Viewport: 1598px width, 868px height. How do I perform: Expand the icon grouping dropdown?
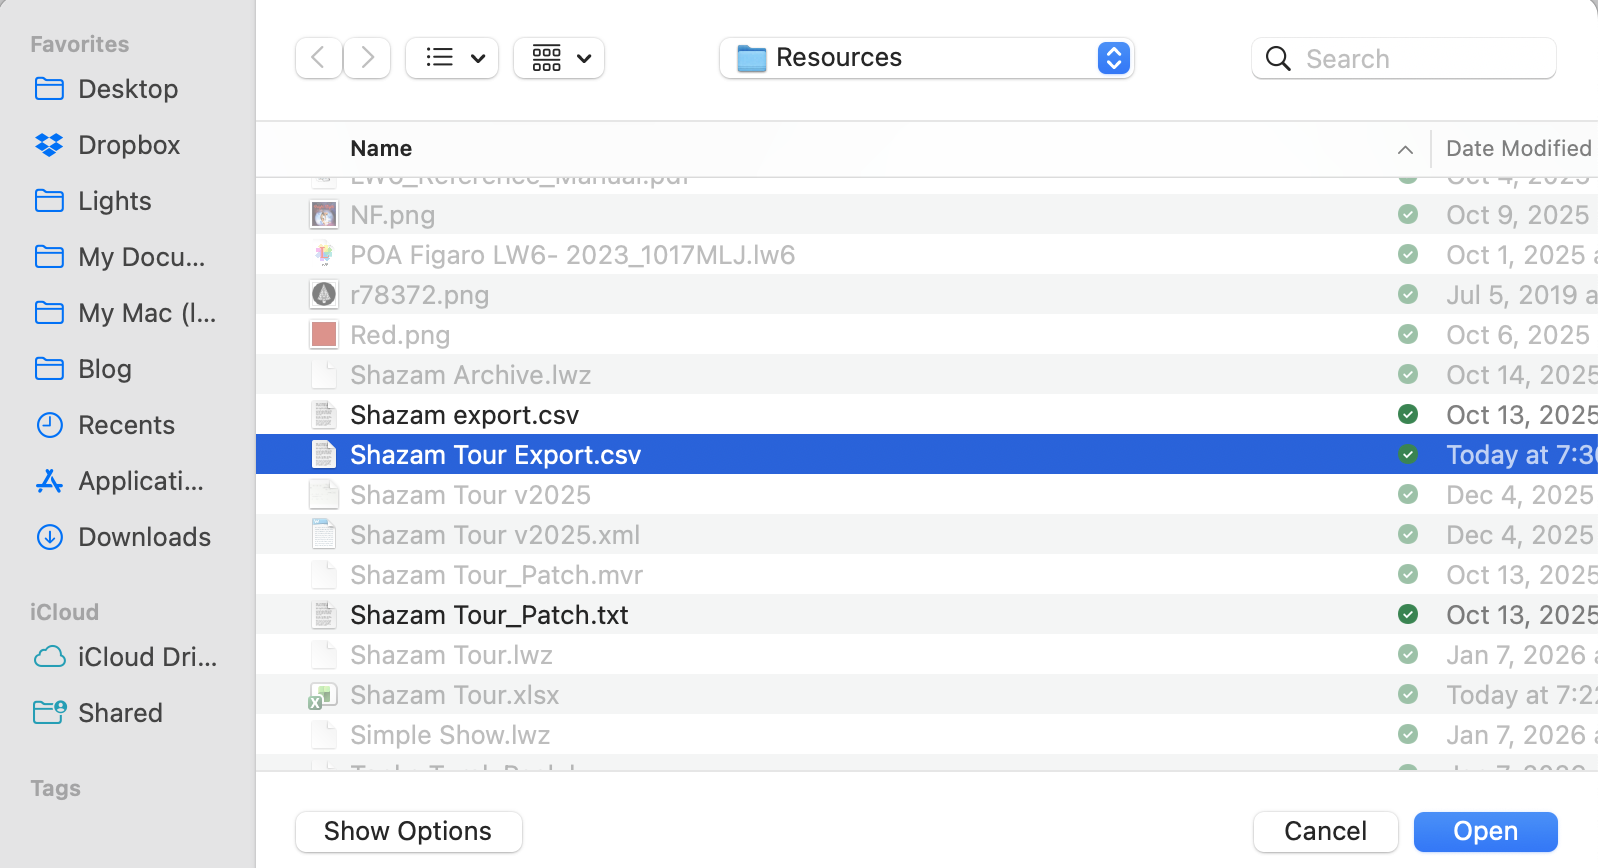559,58
